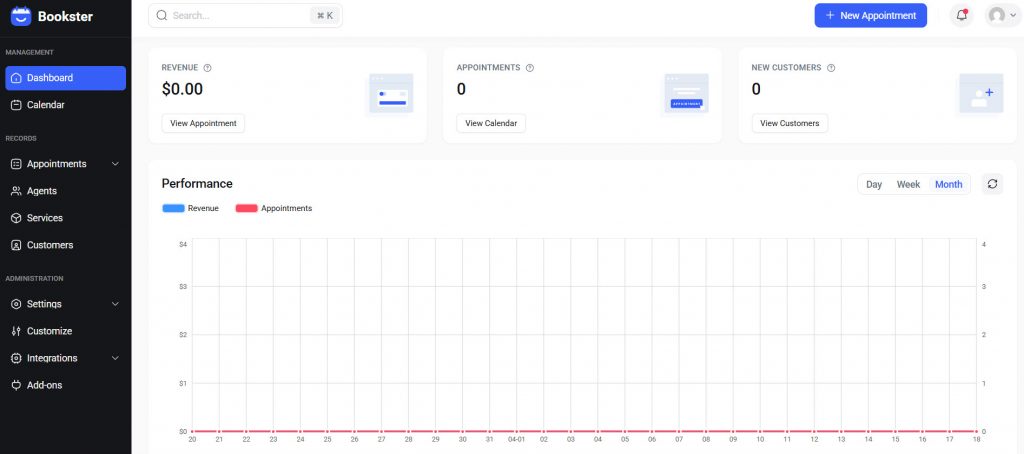Click the Customers contact icon
The width and height of the screenshot is (1024, 454).
tap(16, 245)
